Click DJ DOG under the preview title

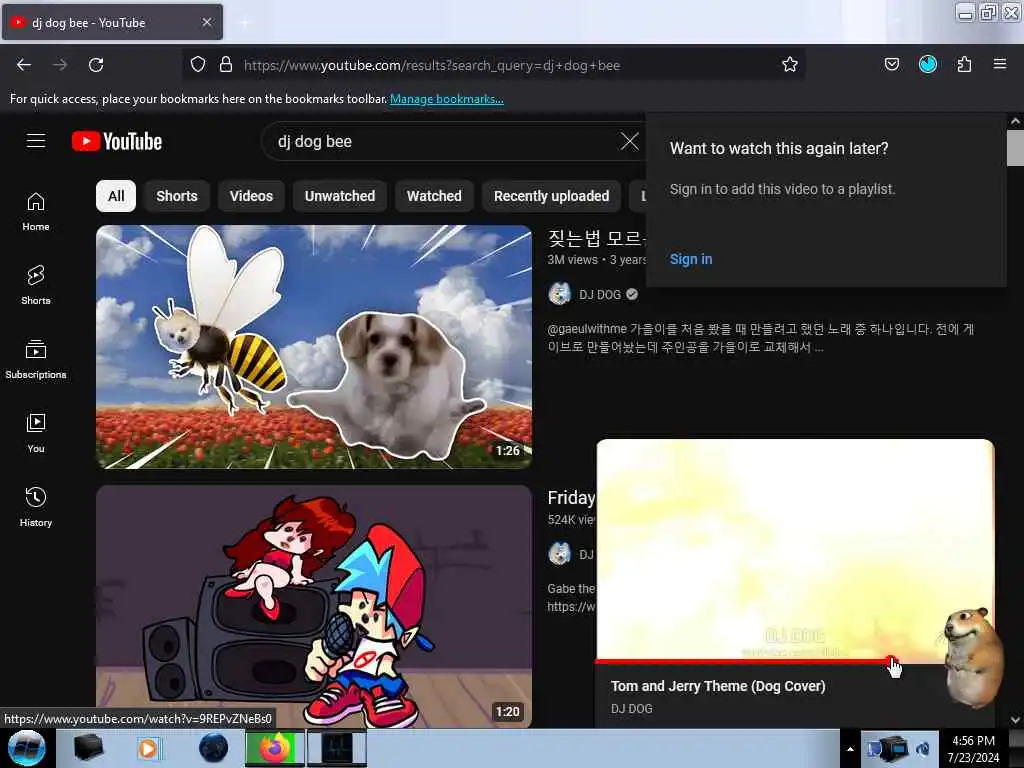click(632, 709)
